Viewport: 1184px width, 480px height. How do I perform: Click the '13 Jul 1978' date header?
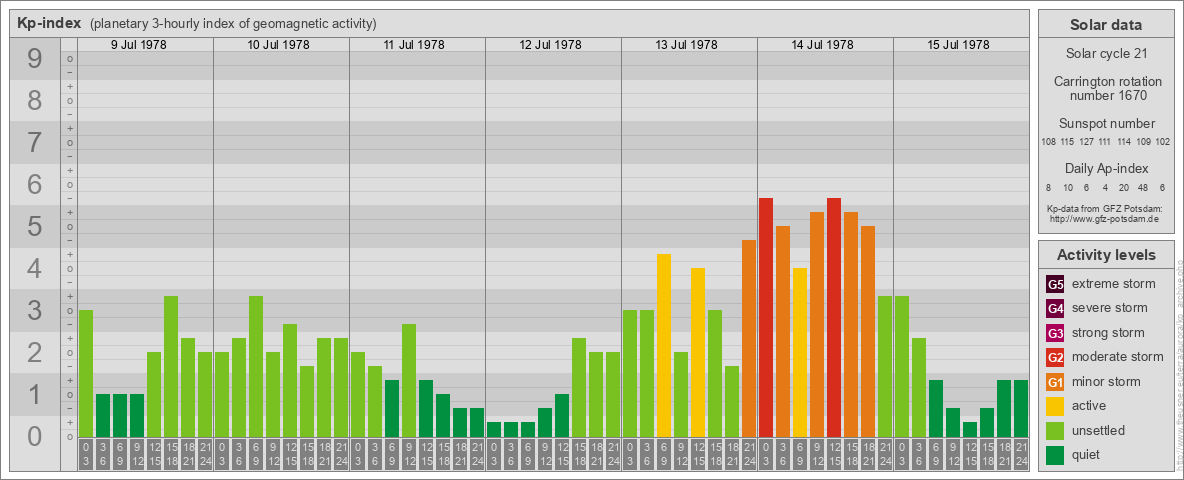tap(686, 45)
